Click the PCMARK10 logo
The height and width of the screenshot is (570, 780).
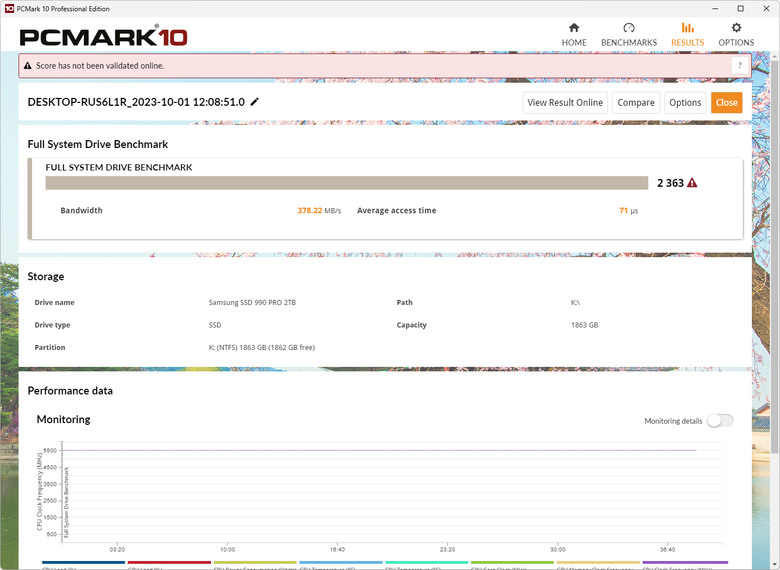click(103, 37)
